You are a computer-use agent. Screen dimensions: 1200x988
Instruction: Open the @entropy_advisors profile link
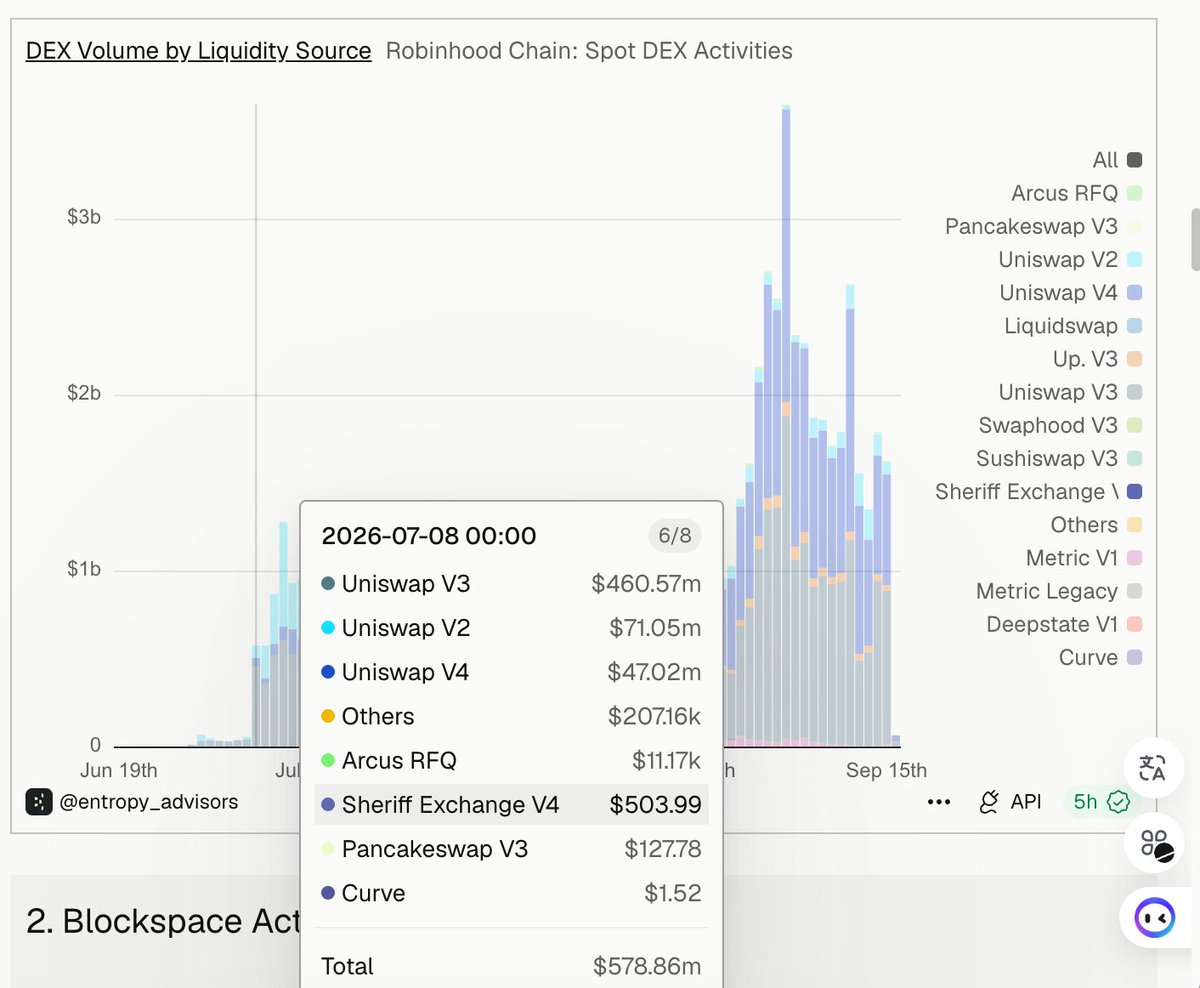[x=149, y=801]
